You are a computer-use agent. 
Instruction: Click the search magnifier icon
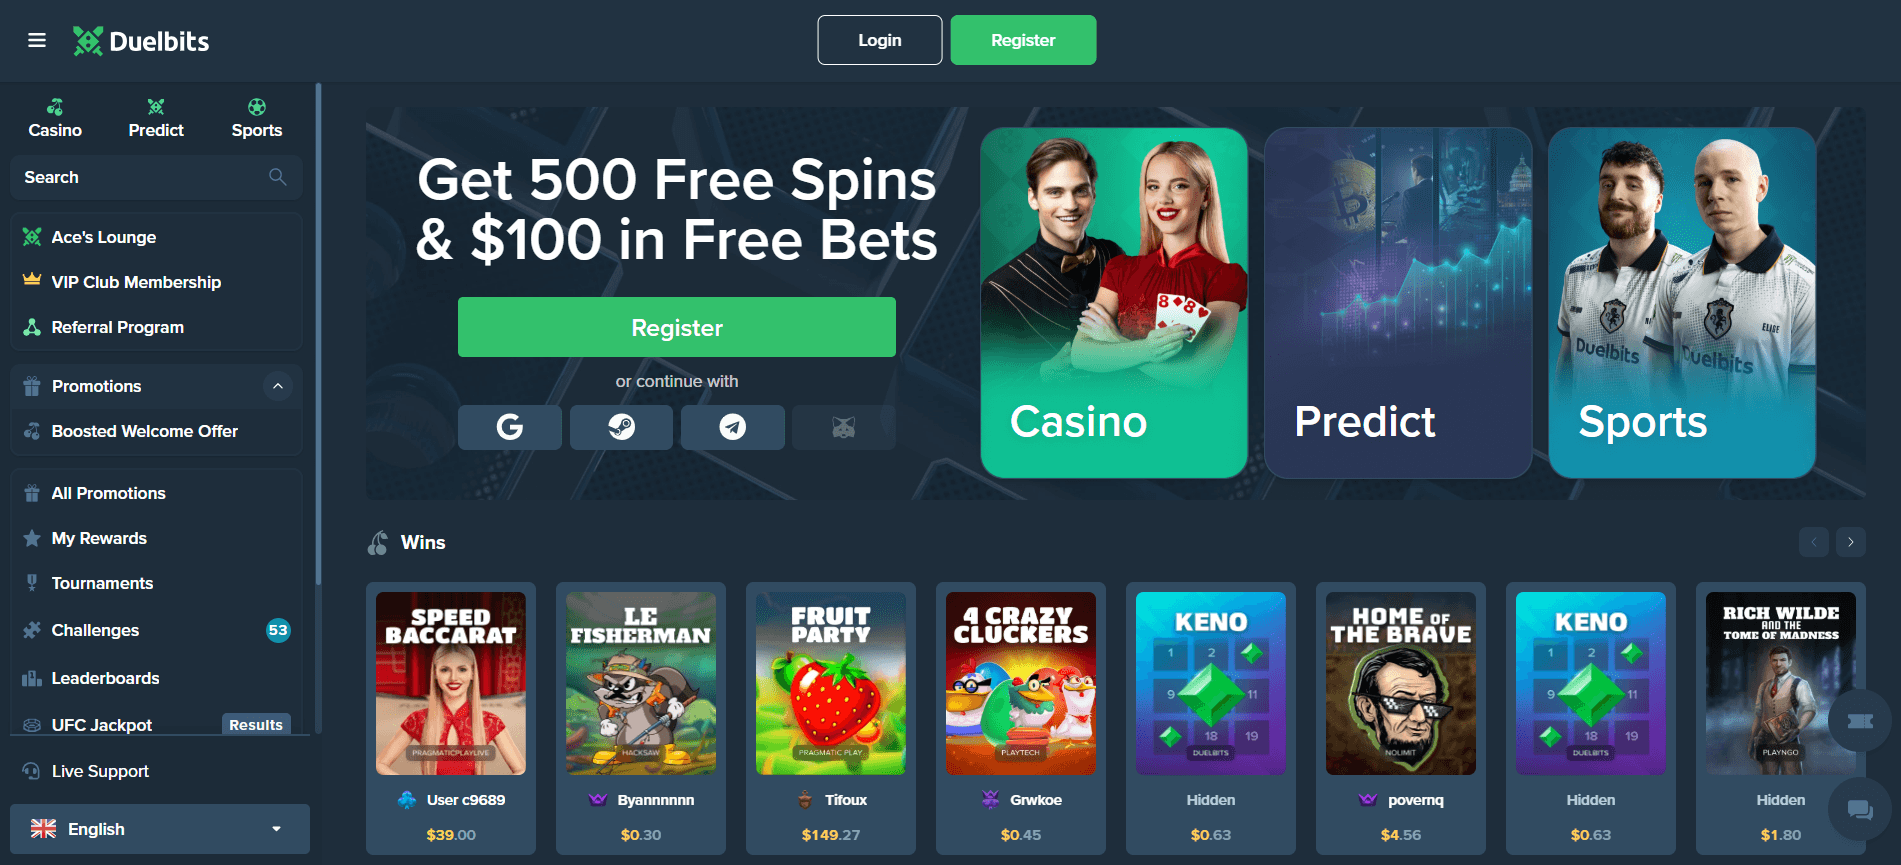[x=278, y=177]
